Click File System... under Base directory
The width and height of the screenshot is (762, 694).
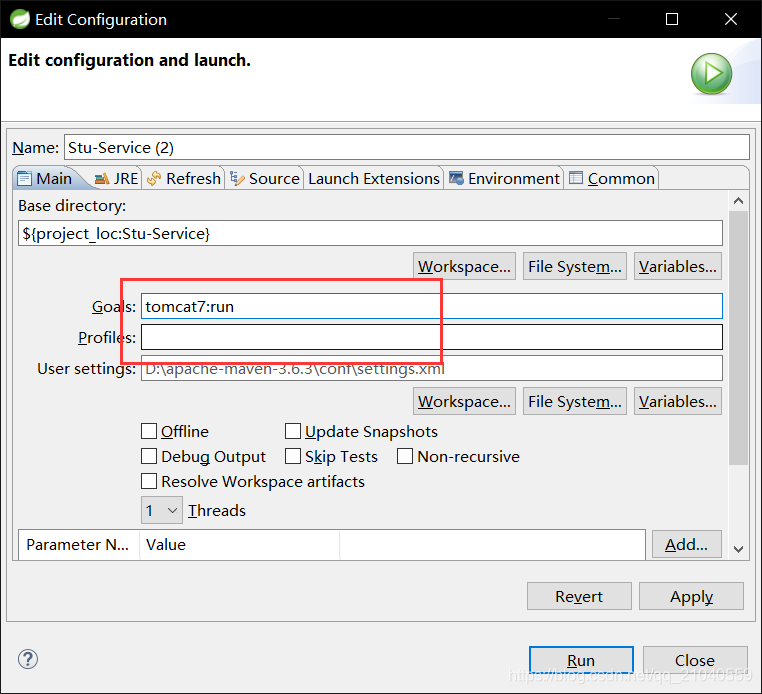pyautogui.click(x=574, y=266)
